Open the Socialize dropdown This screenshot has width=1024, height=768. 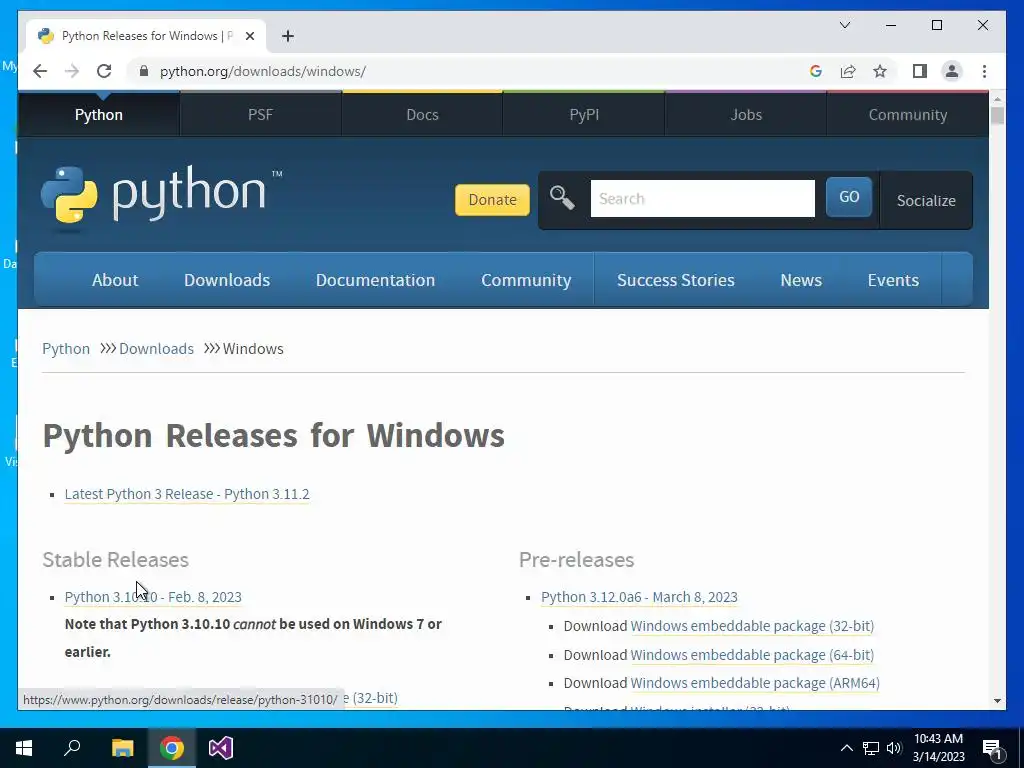[x=926, y=200]
